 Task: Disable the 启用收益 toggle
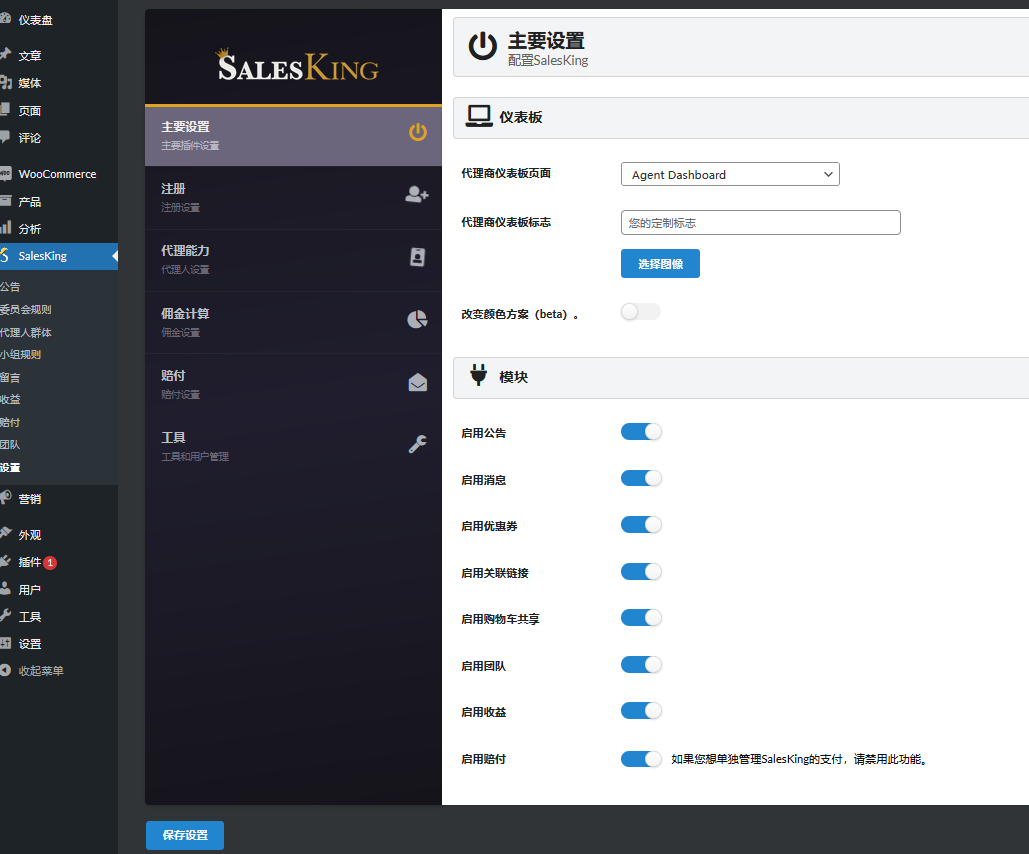pos(641,710)
